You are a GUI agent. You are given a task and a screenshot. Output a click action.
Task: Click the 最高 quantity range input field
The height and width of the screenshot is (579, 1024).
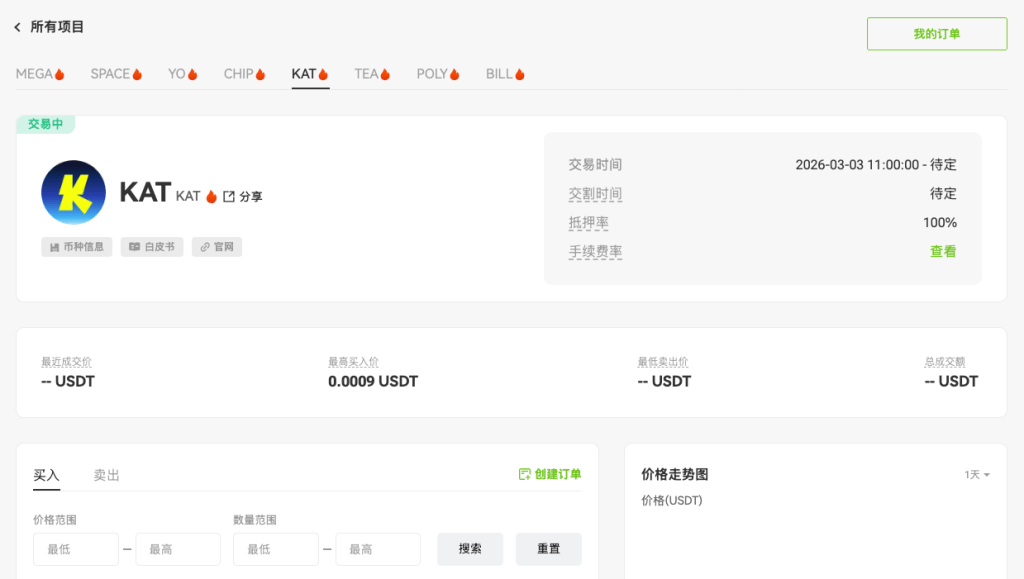(x=377, y=548)
